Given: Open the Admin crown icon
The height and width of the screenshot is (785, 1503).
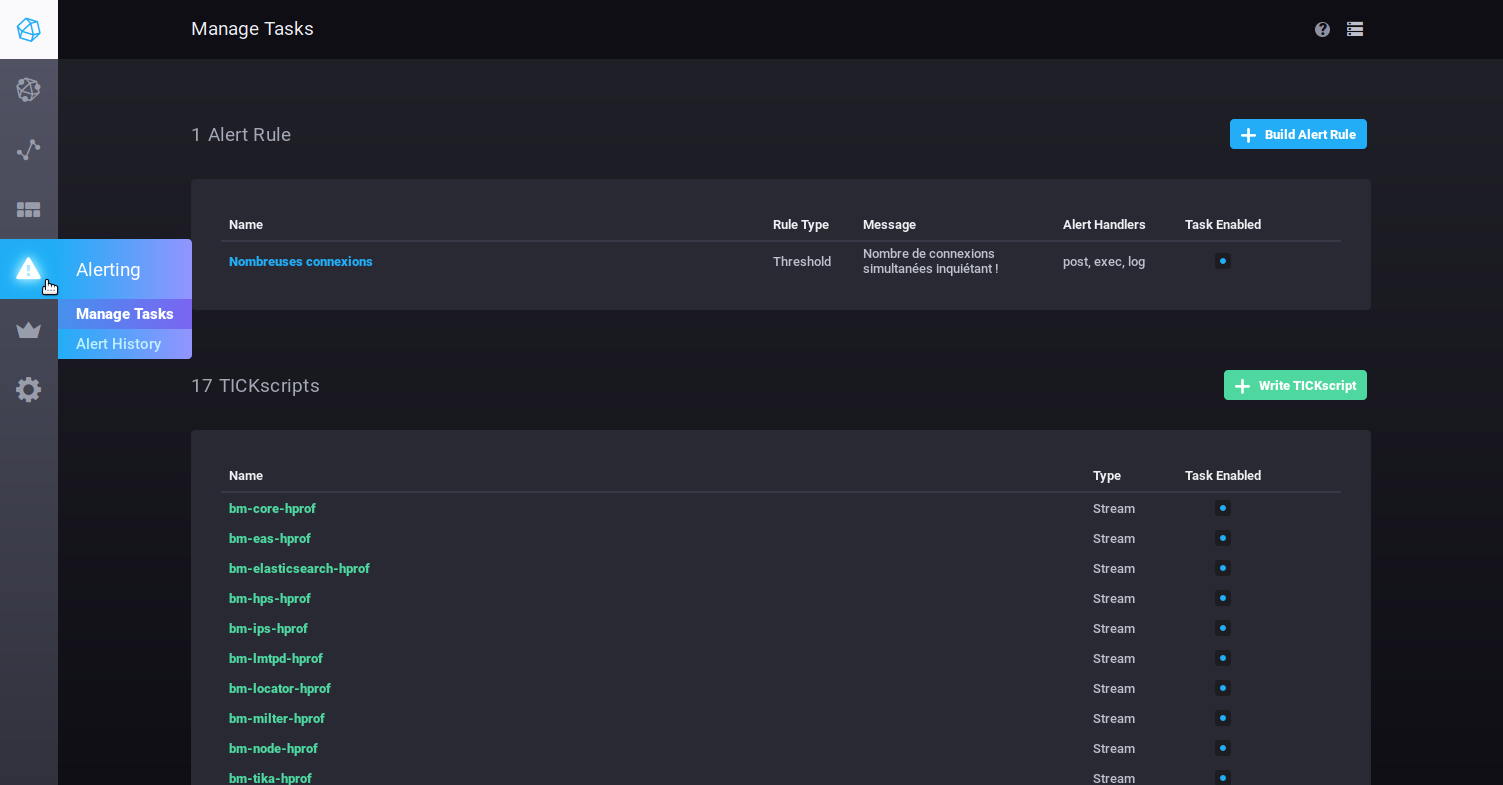Looking at the screenshot, I should point(29,330).
